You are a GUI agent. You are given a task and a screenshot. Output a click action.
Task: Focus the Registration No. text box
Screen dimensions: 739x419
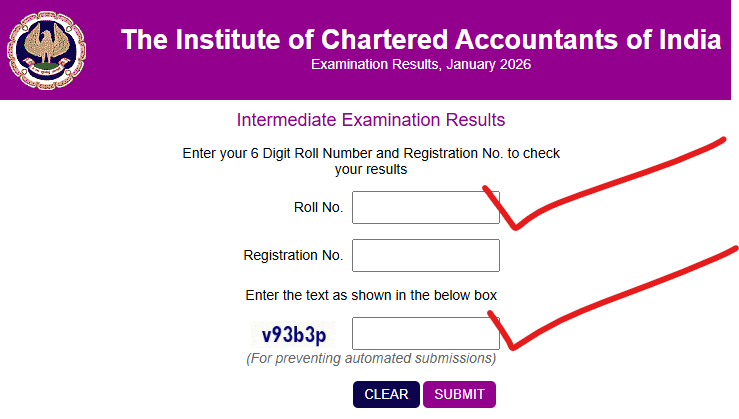point(425,255)
